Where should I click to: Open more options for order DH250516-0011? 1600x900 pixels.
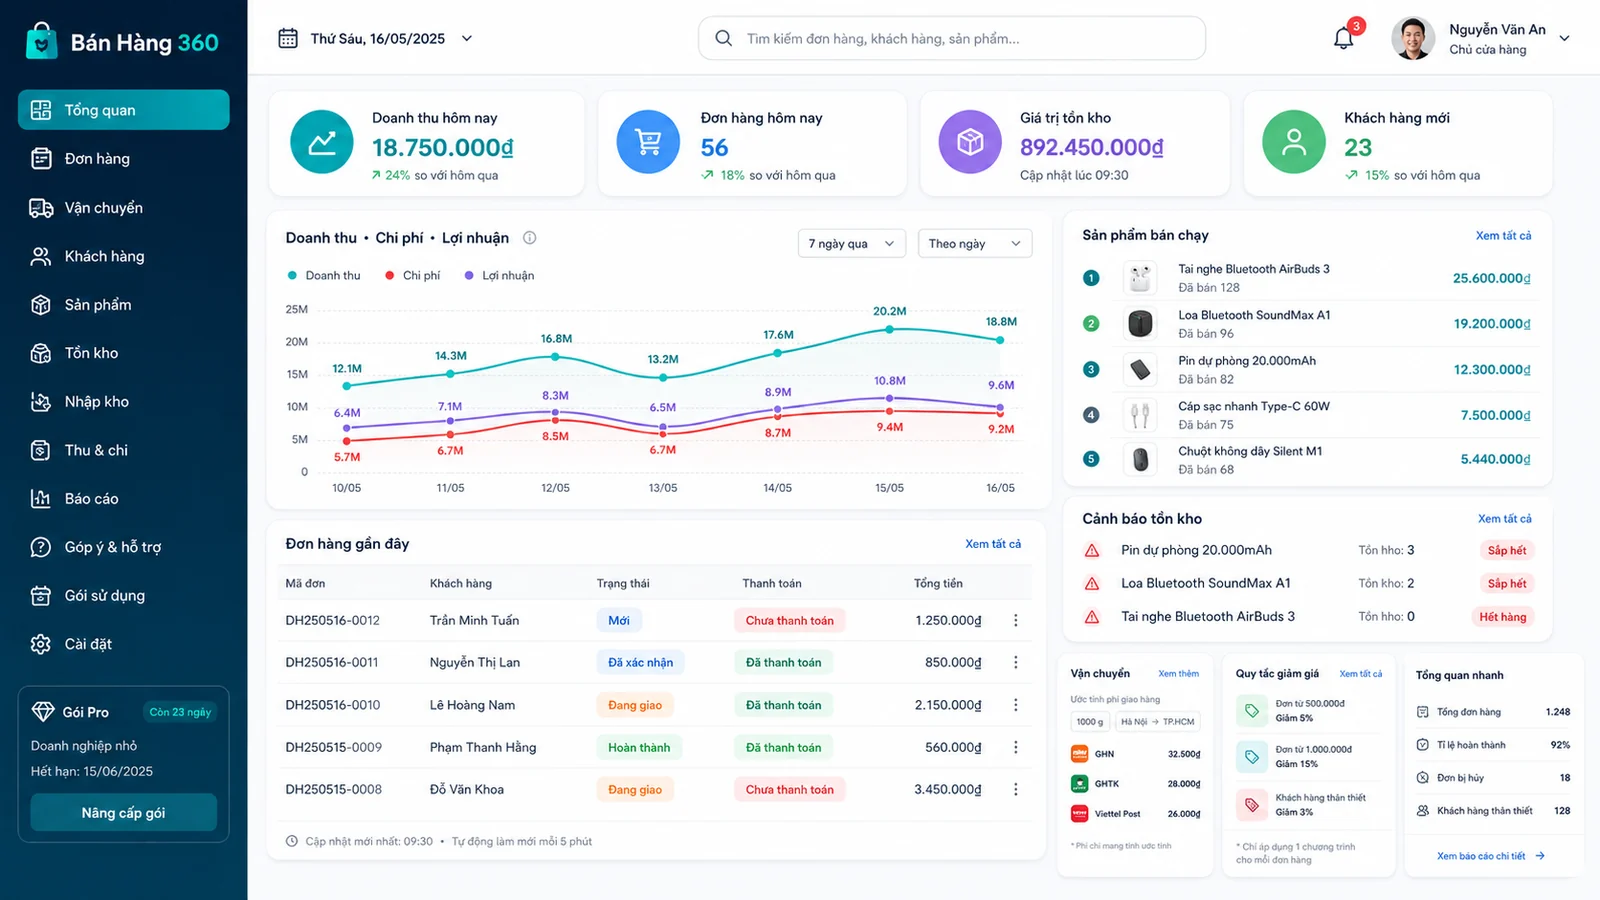point(1016,662)
